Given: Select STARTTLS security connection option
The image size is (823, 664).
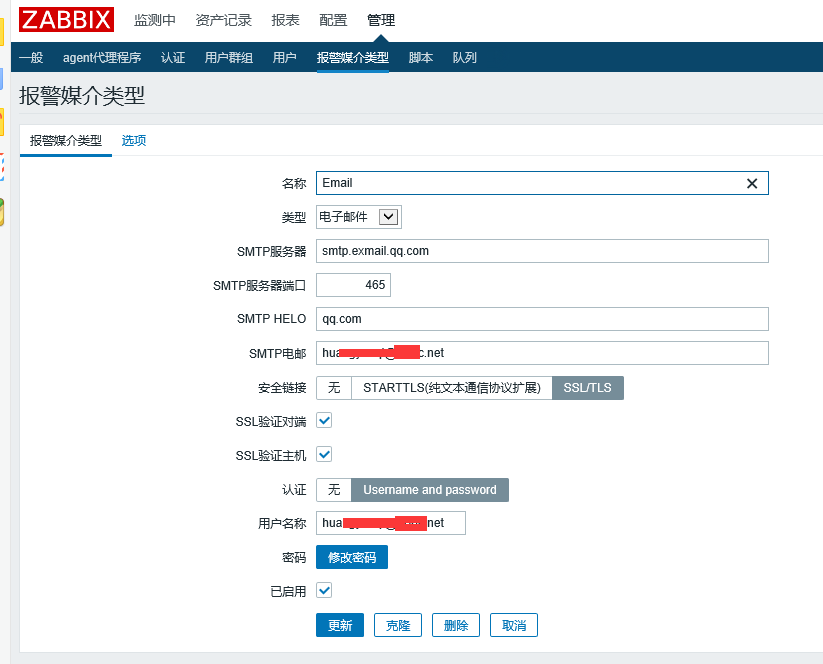Looking at the screenshot, I should [x=451, y=388].
